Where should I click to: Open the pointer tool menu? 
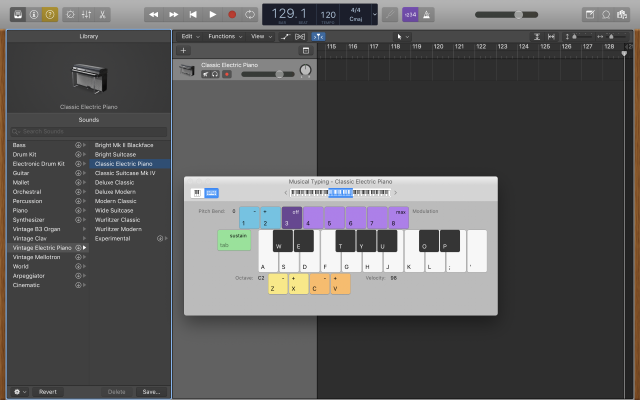(402, 37)
